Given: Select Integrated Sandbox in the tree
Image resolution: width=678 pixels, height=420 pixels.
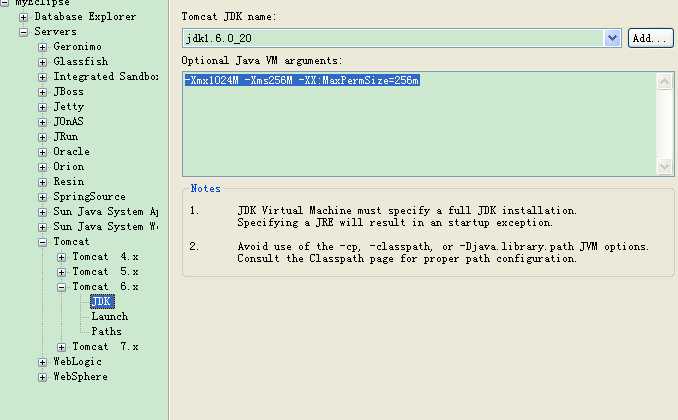Looking at the screenshot, I should pos(106,76).
